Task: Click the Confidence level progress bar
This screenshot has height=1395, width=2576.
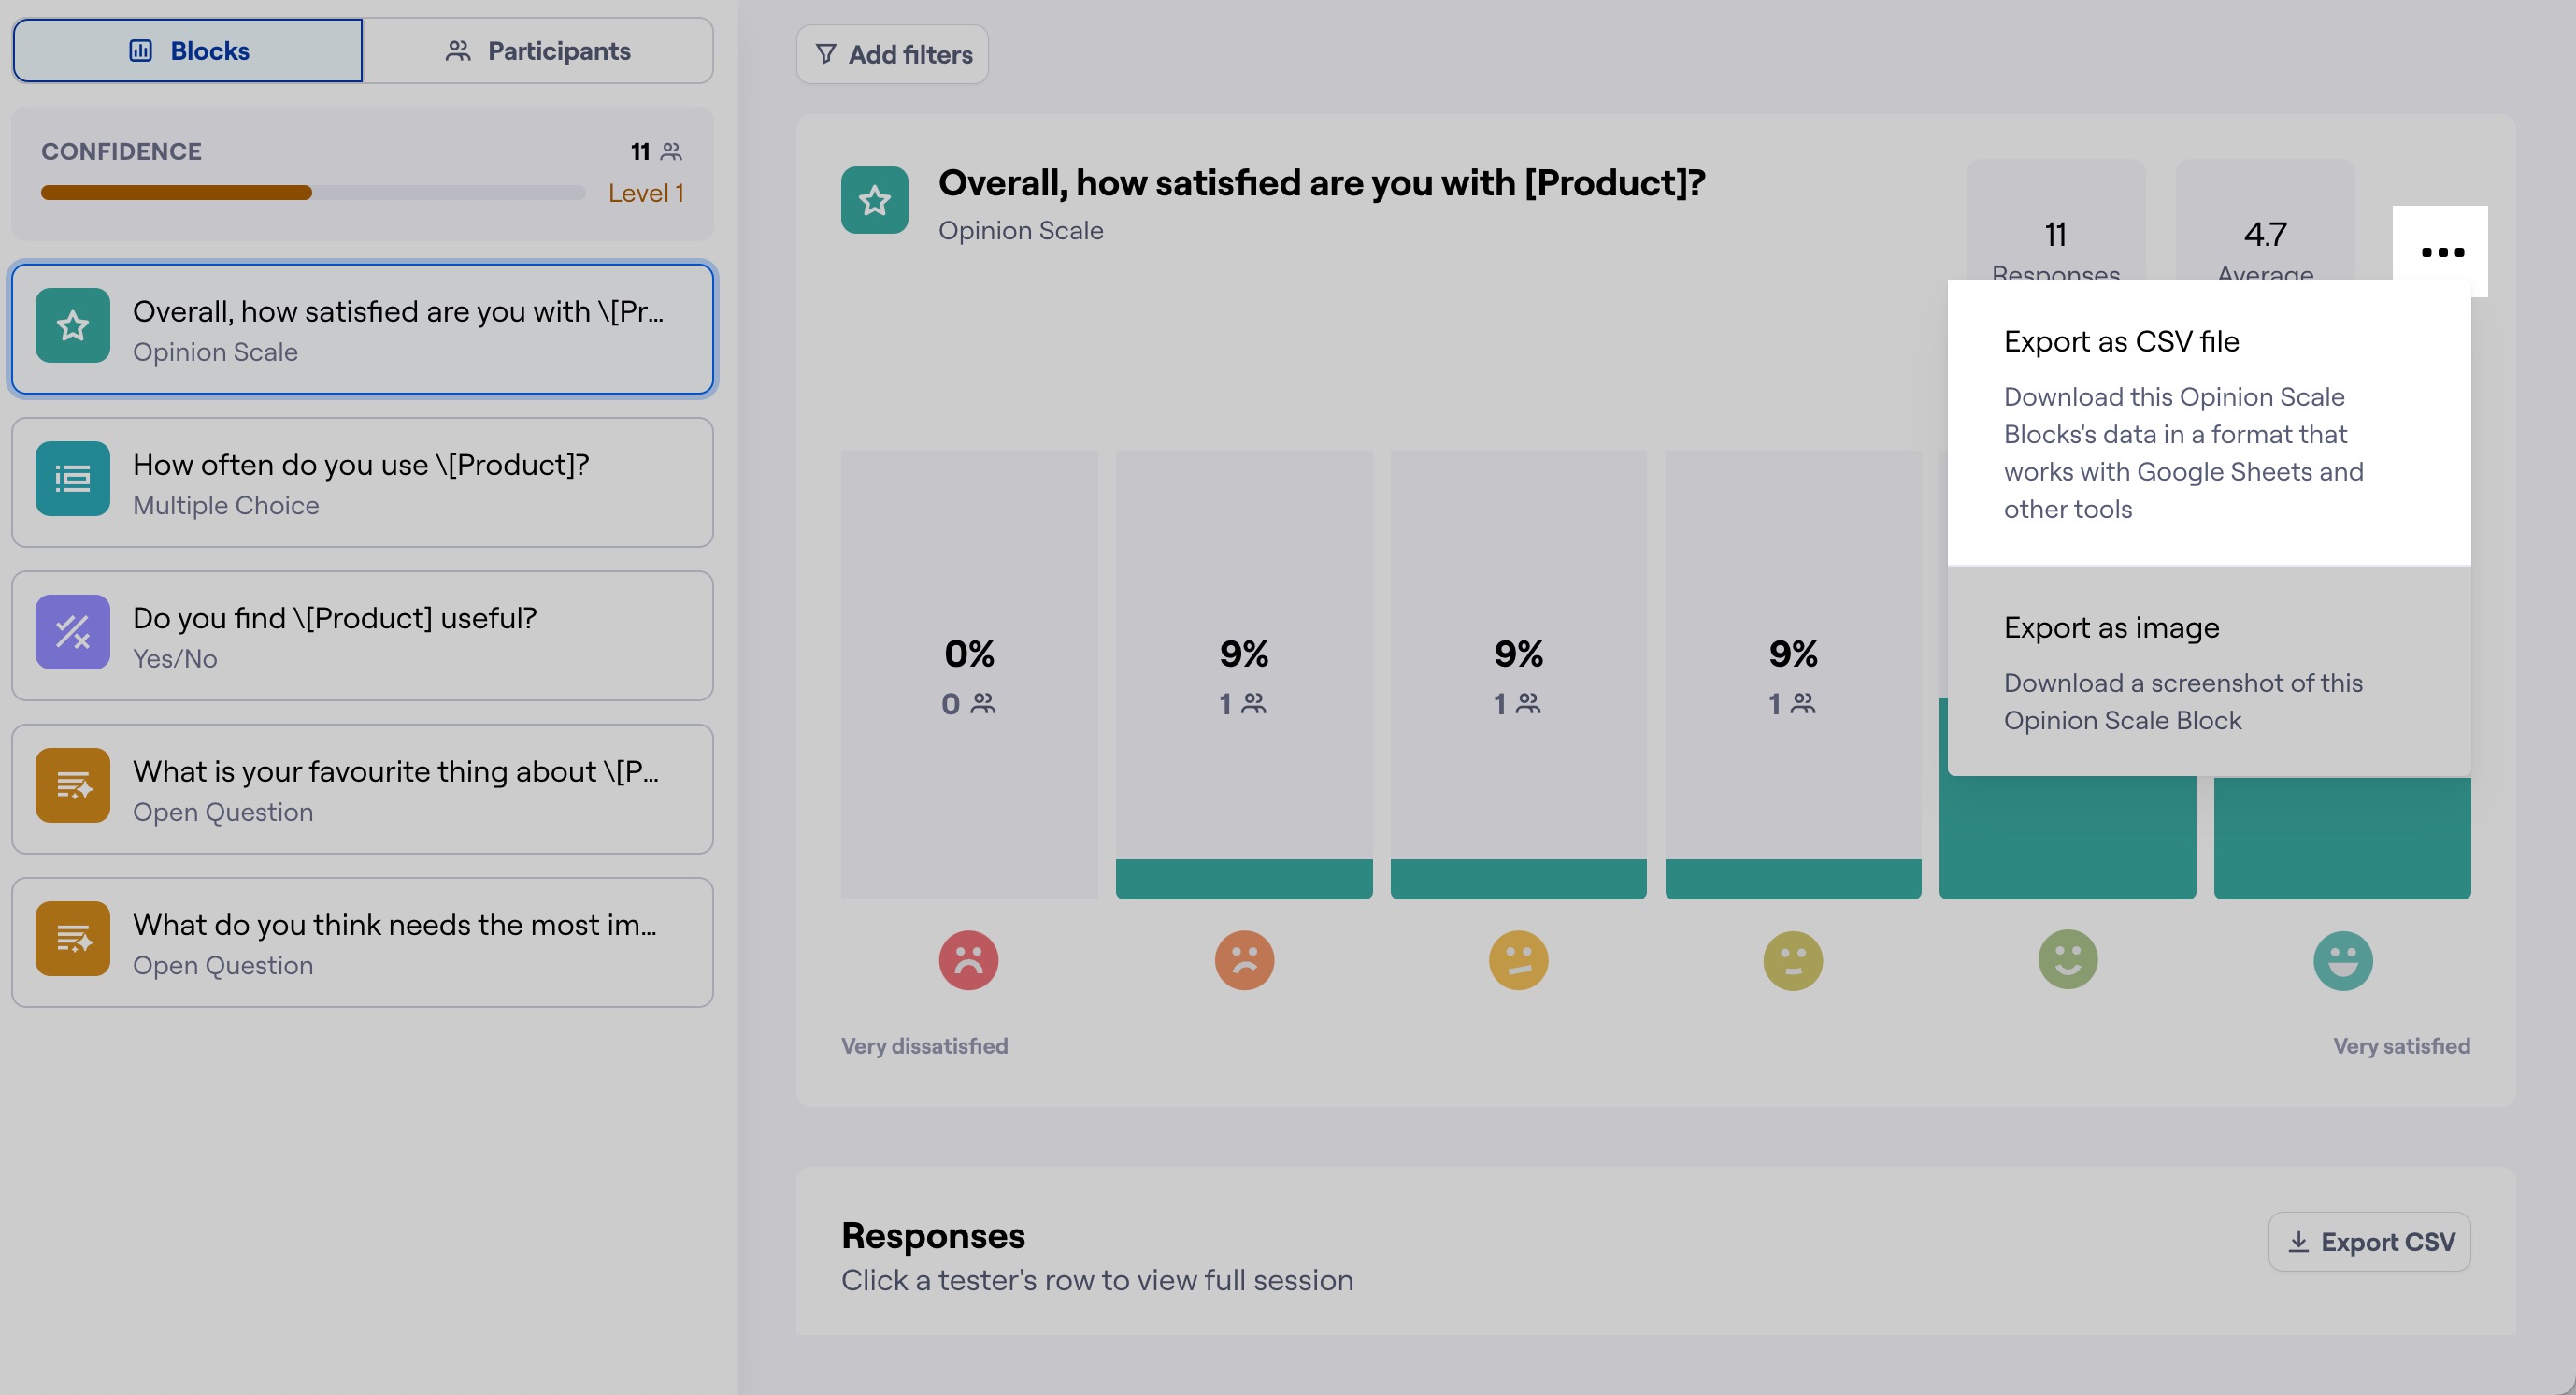Action: [312, 192]
